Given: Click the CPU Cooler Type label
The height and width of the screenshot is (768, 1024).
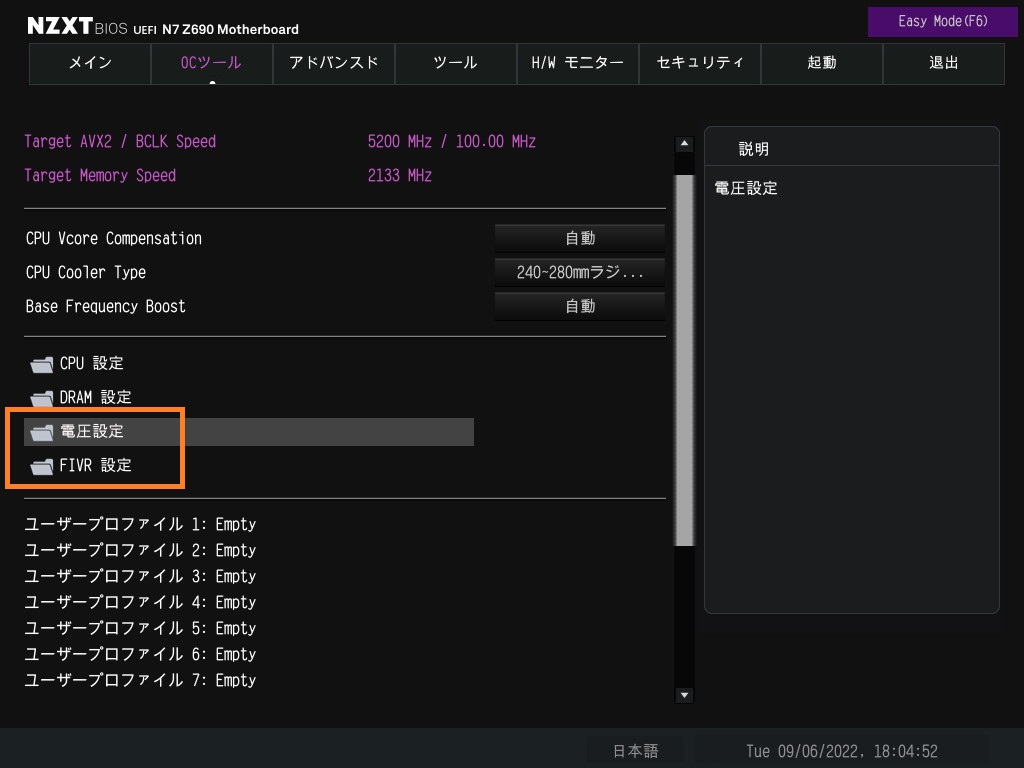Looking at the screenshot, I should pos(86,272).
